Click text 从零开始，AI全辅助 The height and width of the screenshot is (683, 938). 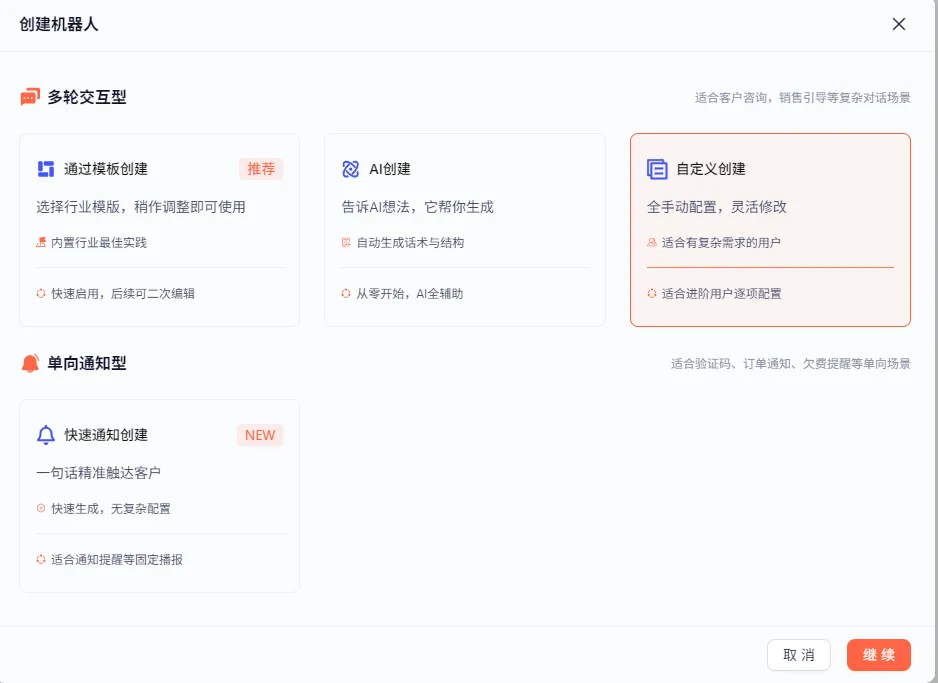410,293
